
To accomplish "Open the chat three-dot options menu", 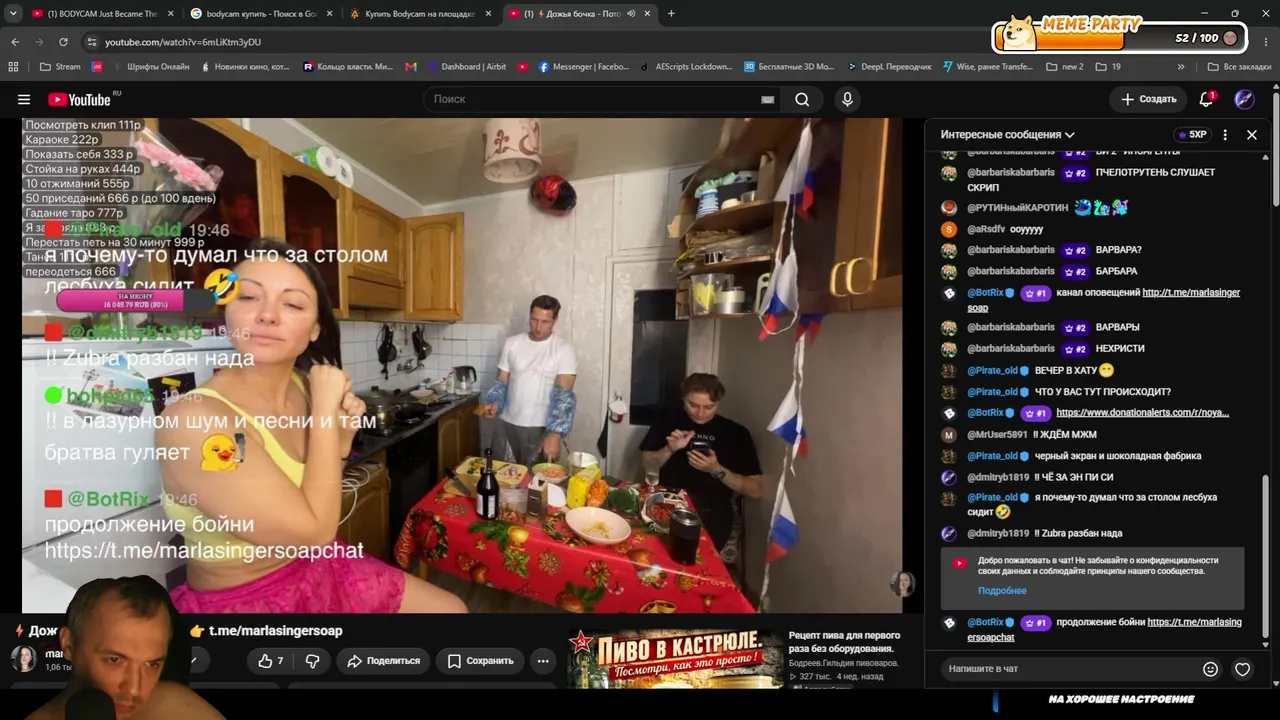I will click(x=1225, y=134).
